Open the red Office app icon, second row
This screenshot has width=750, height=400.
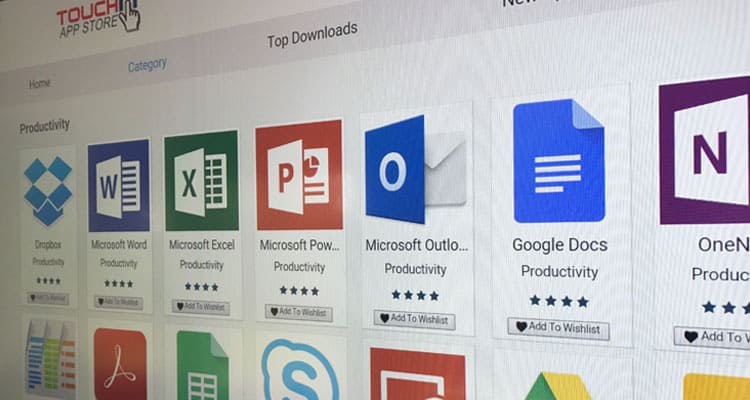click(x=418, y=374)
